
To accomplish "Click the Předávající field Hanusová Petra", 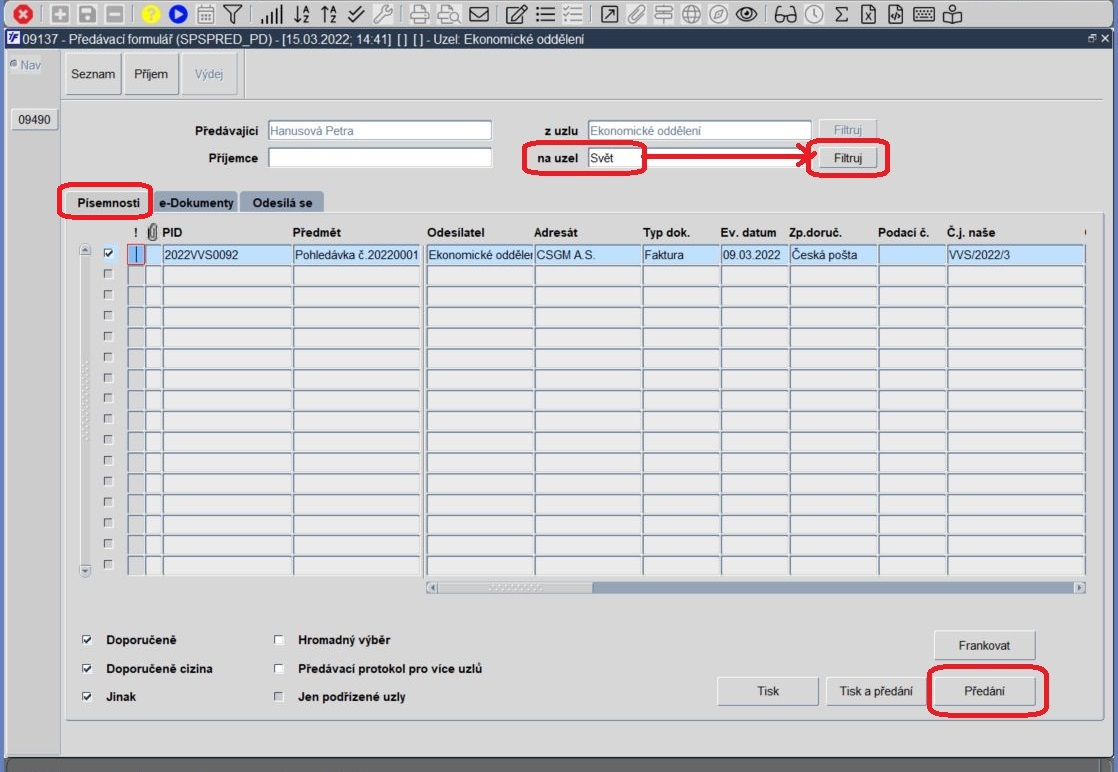I will point(380,130).
